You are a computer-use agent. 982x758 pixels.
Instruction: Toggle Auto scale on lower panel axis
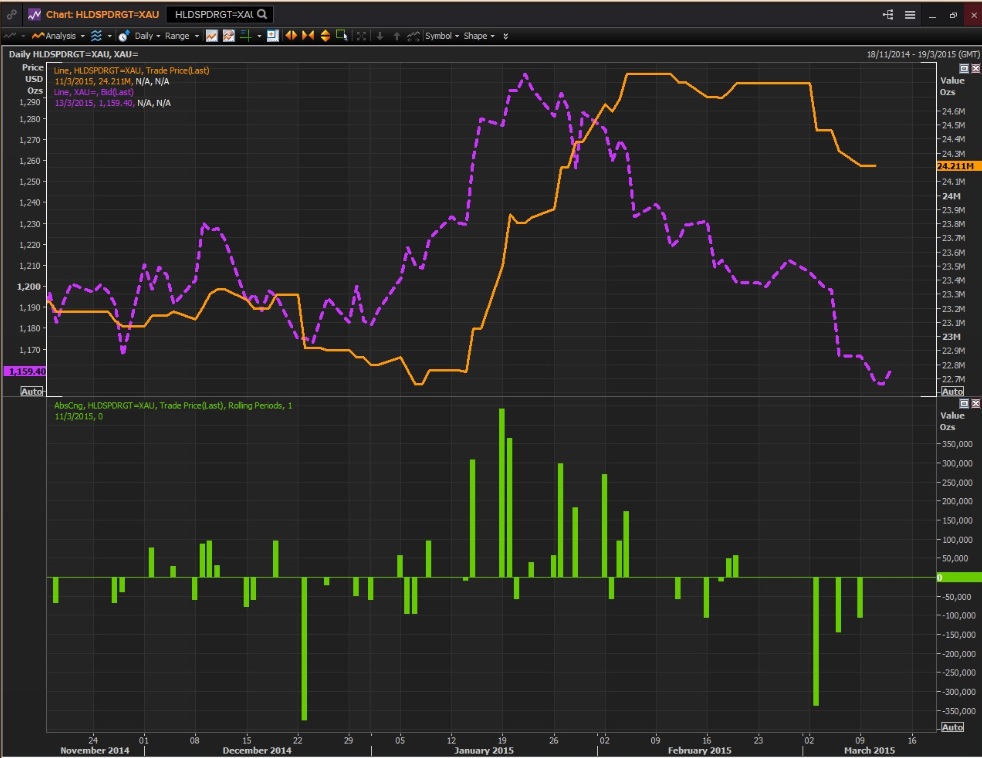pyautogui.click(x=952, y=726)
